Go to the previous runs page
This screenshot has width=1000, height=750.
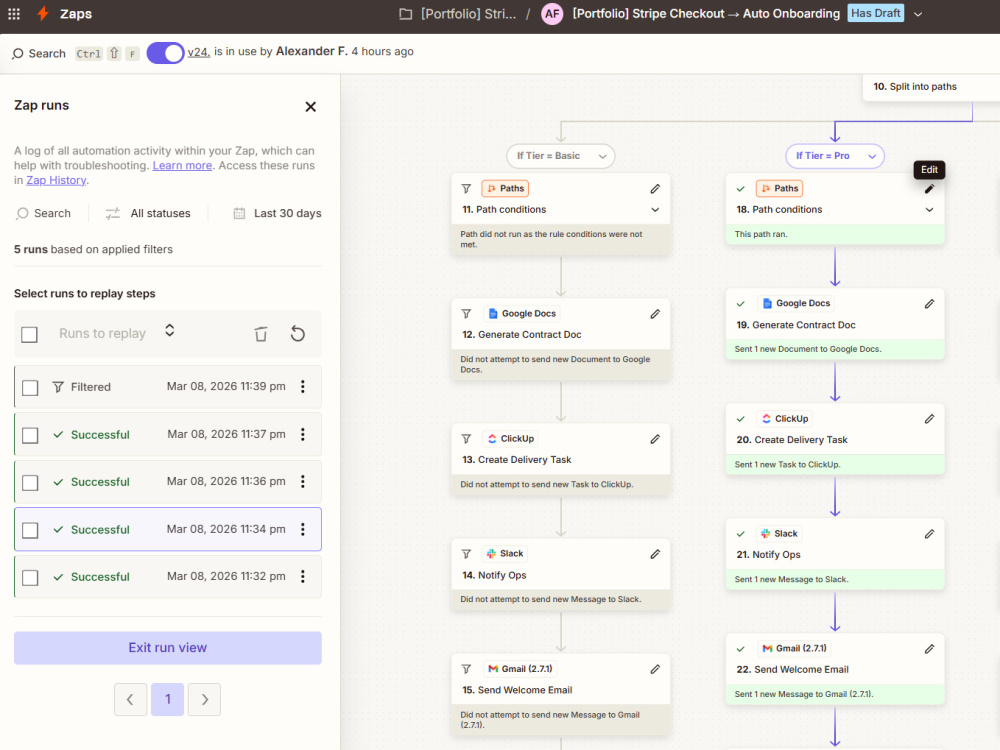[x=131, y=700]
